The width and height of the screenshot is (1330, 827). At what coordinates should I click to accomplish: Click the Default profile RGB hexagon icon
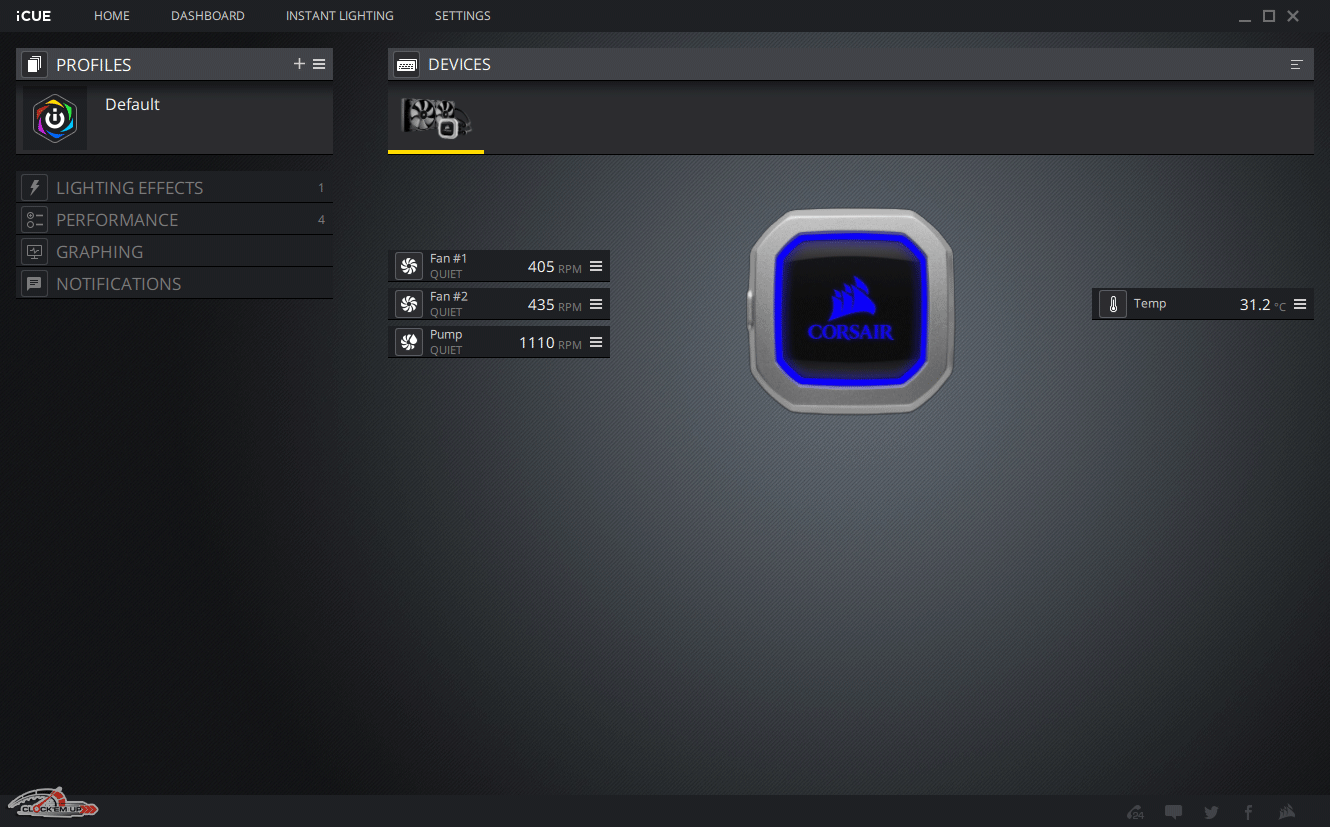pyautogui.click(x=55, y=118)
